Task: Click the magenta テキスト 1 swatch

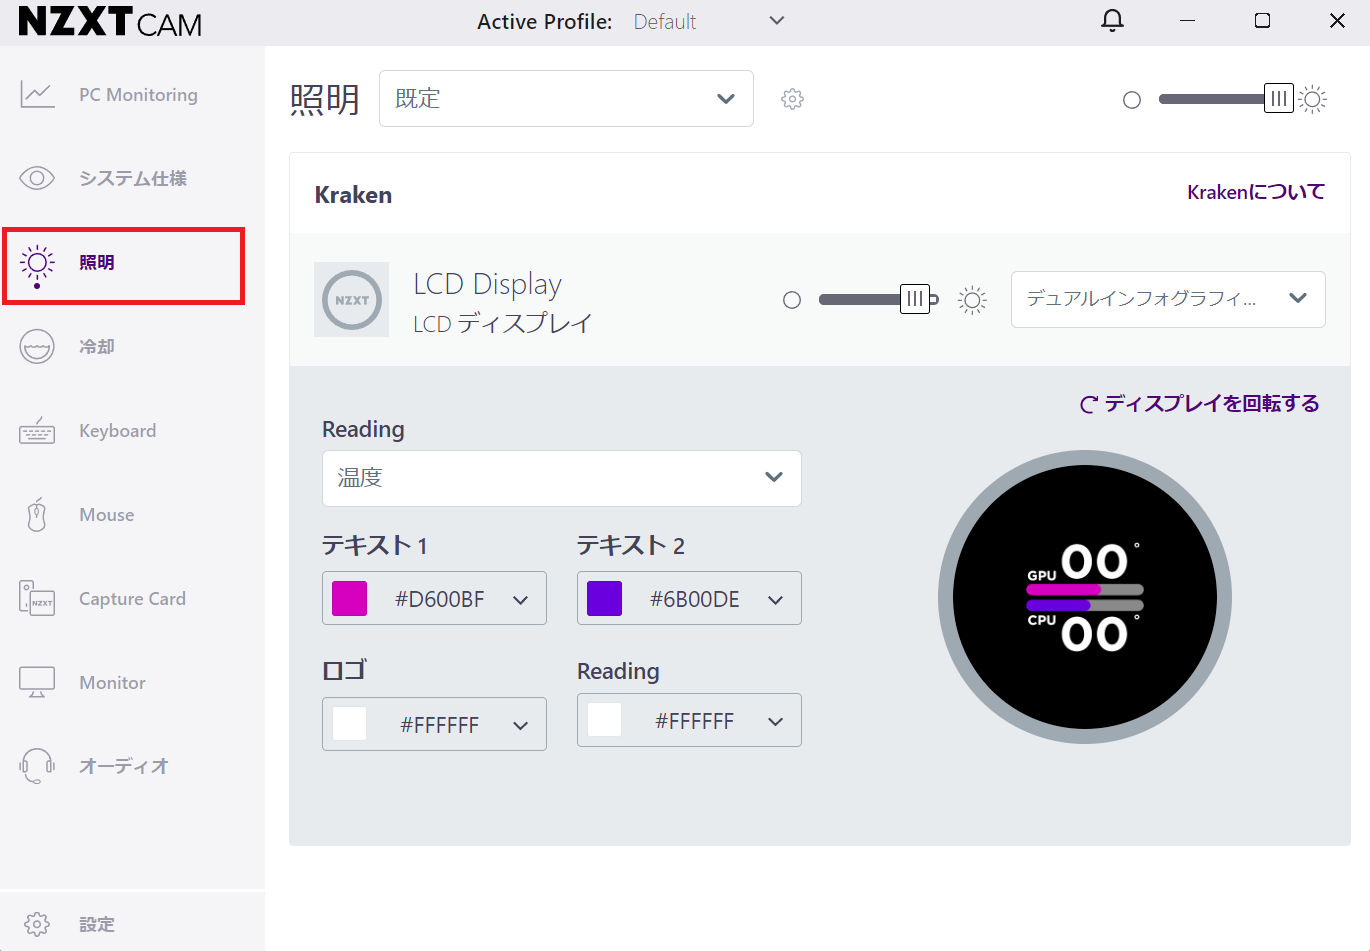Action: (349, 598)
